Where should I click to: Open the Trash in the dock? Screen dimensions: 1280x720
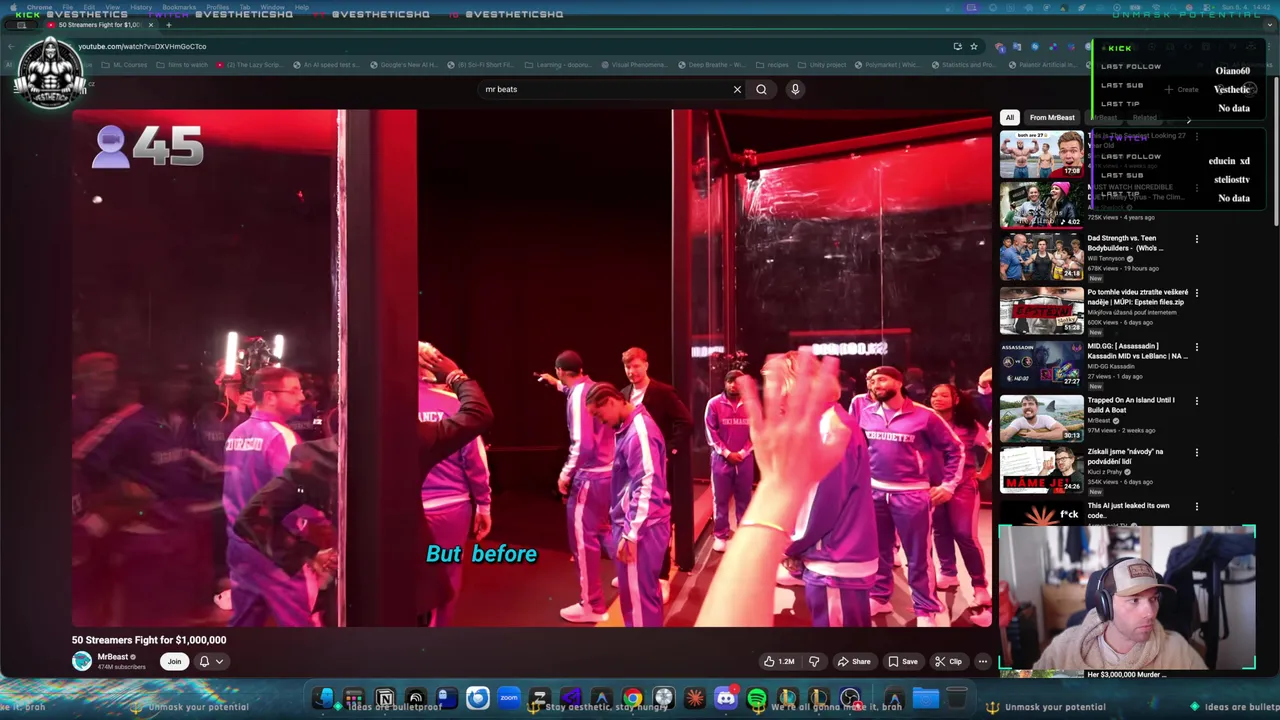tap(957, 698)
